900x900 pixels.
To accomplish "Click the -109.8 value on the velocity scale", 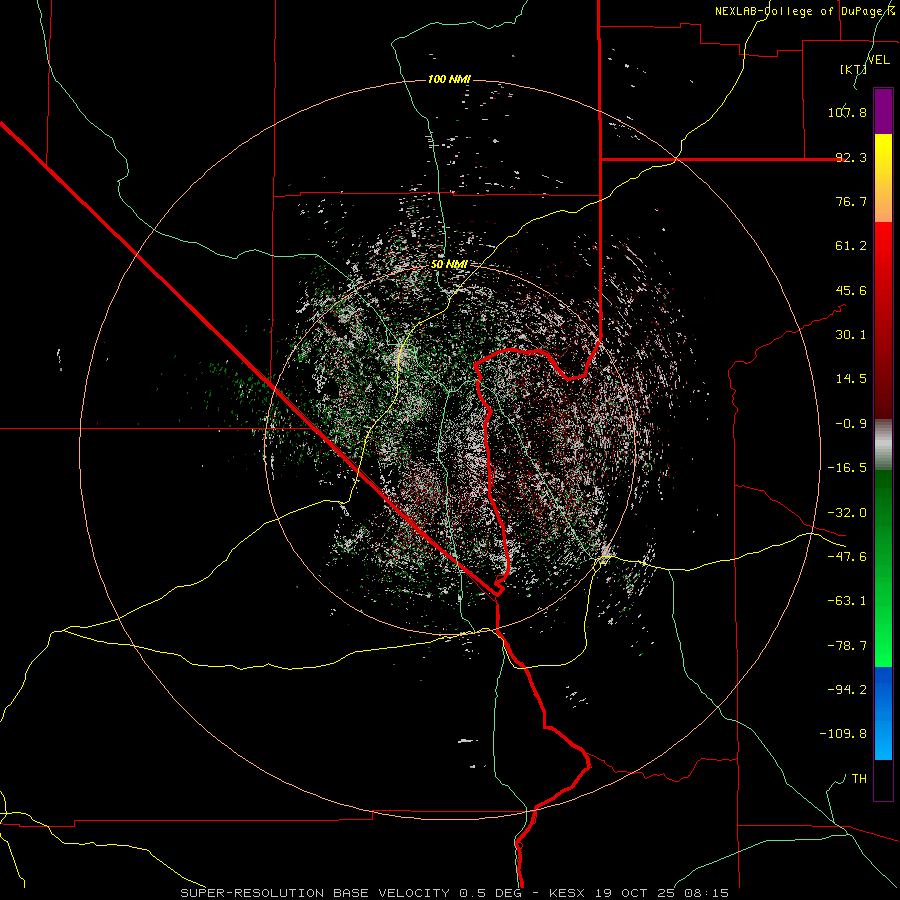I will [843, 734].
